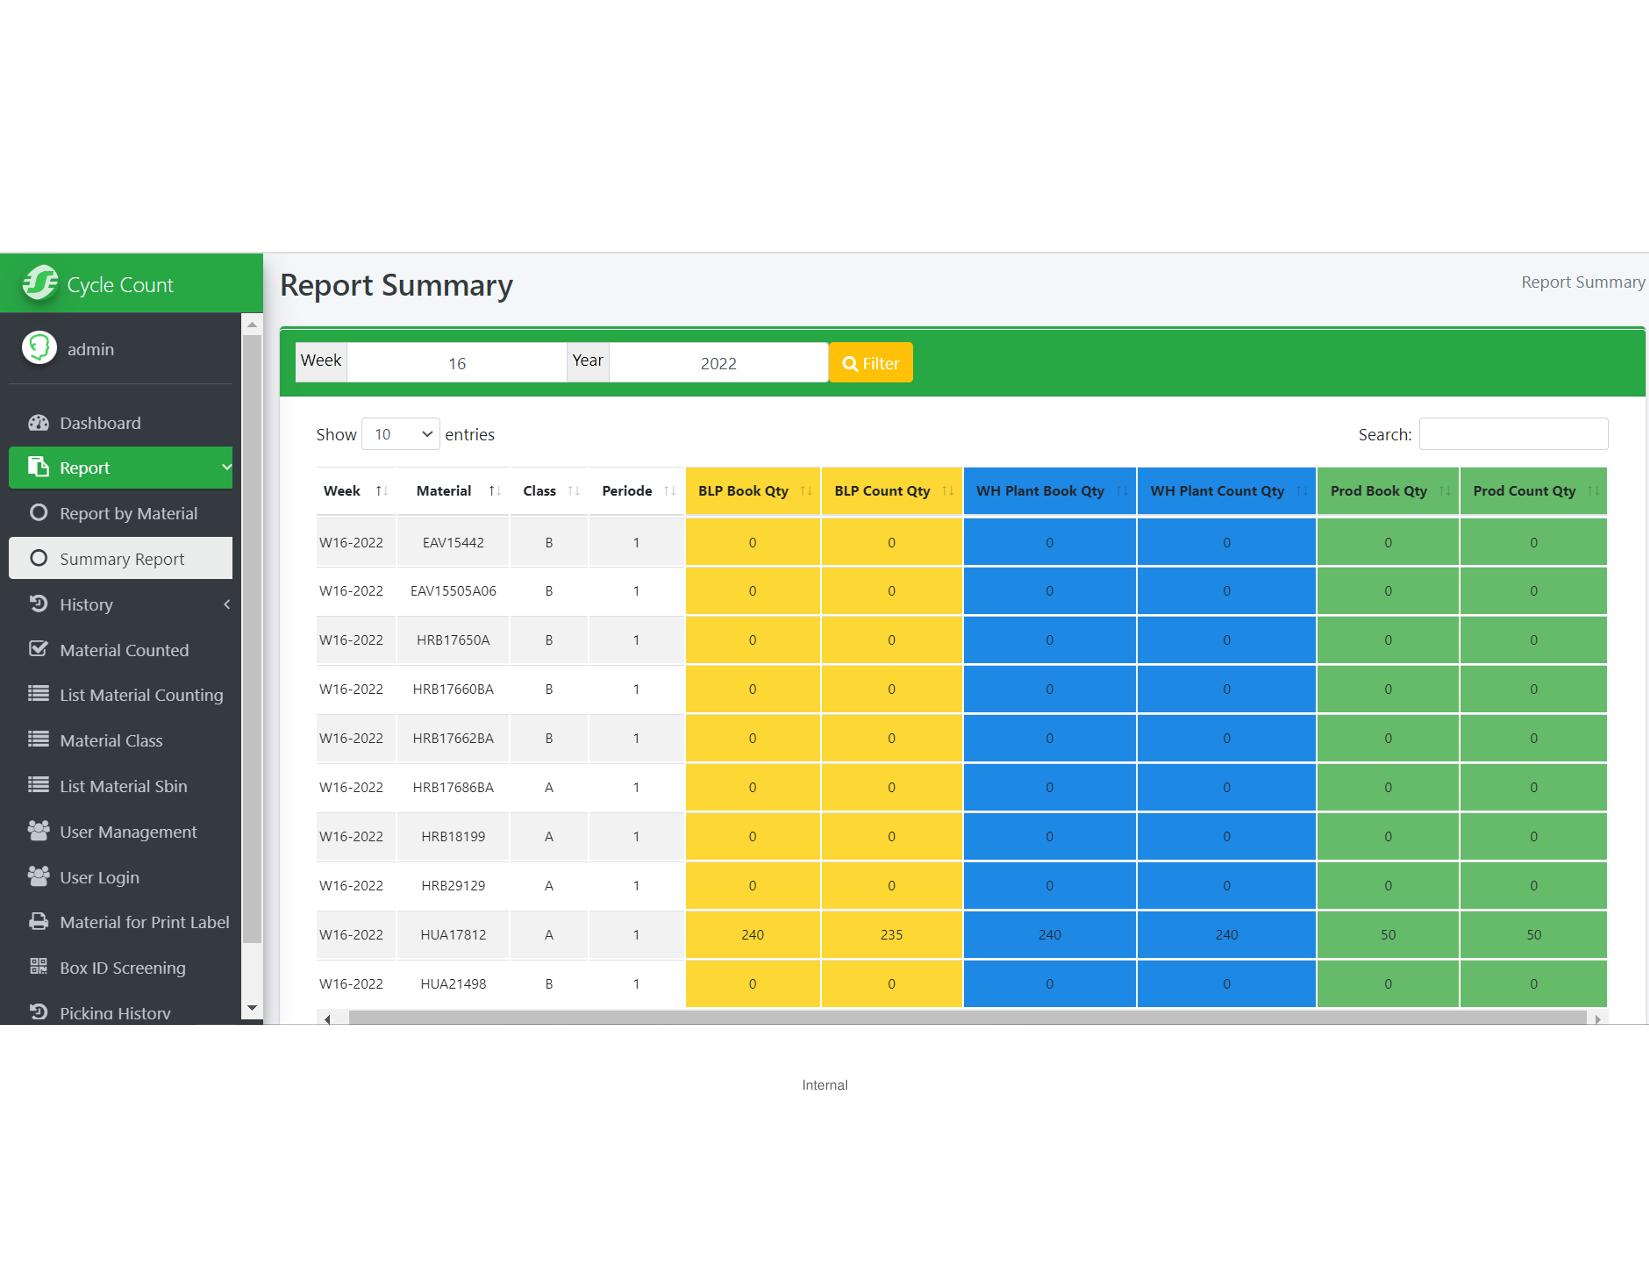Click the Search input field
Image resolution: width=1649 pixels, height=1275 pixels.
point(1512,434)
